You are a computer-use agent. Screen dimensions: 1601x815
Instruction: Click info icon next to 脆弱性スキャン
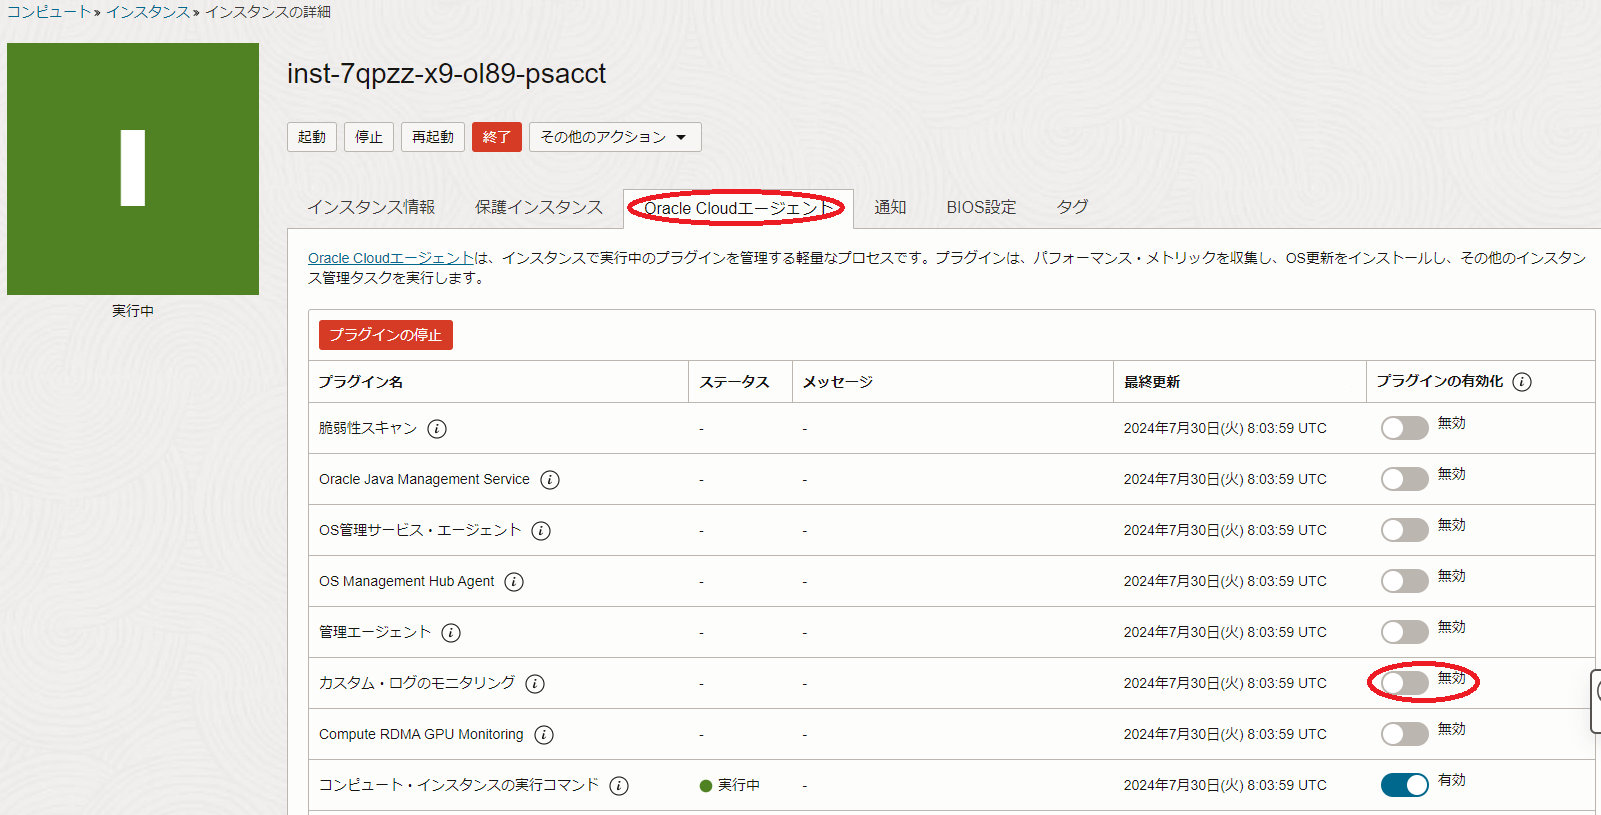point(437,429)
